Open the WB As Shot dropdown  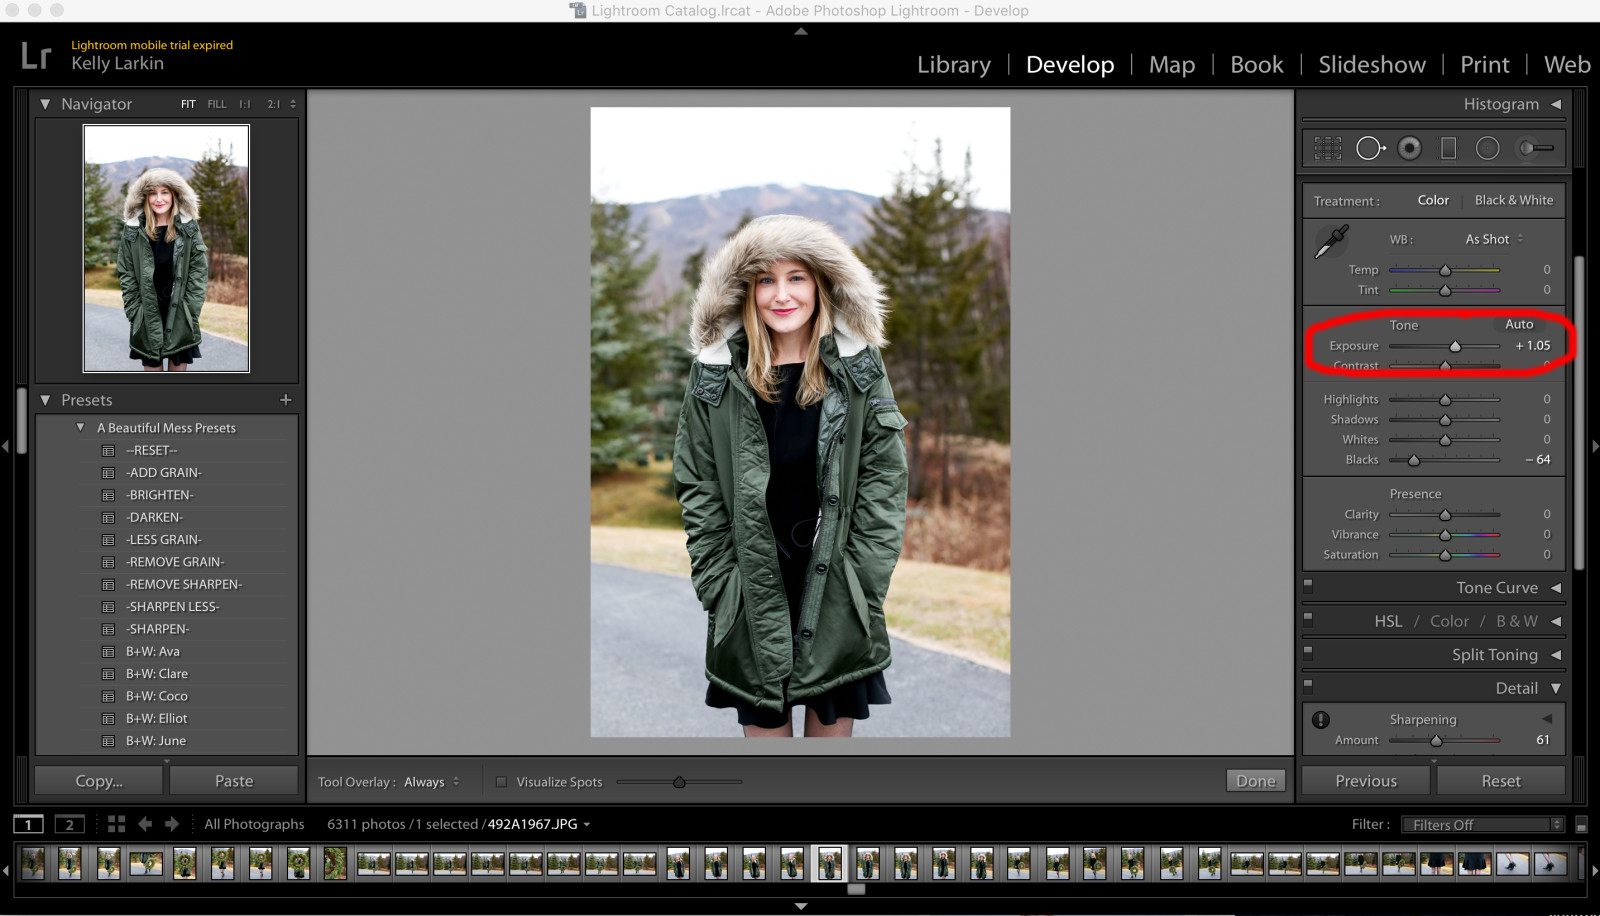point(1491,239)
